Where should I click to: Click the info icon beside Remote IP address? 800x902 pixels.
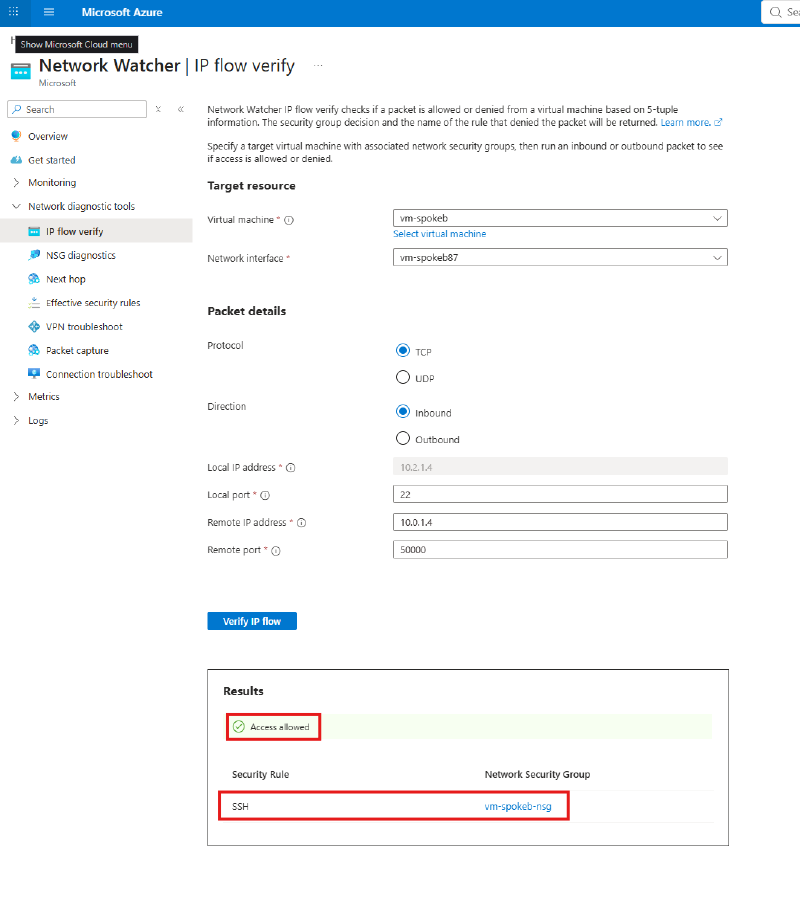tap(301, 523)
